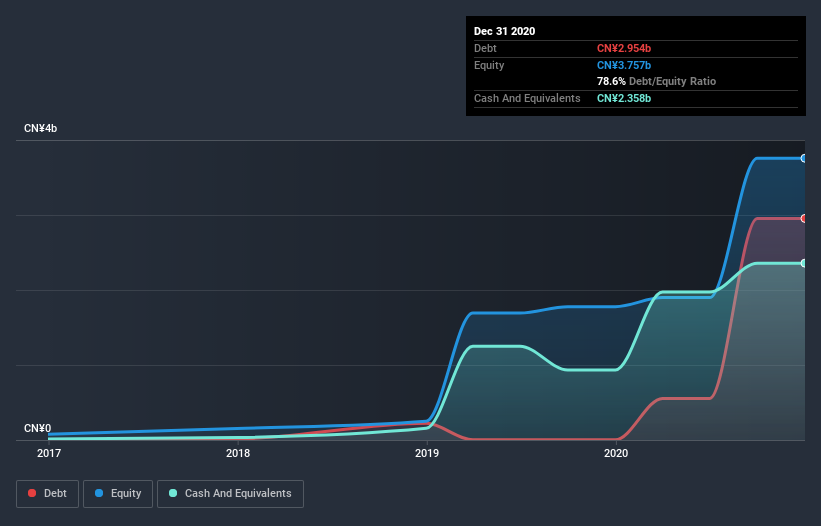Click the red Debt legend dot
821x526 pixels.
click(x=32, y=493)
